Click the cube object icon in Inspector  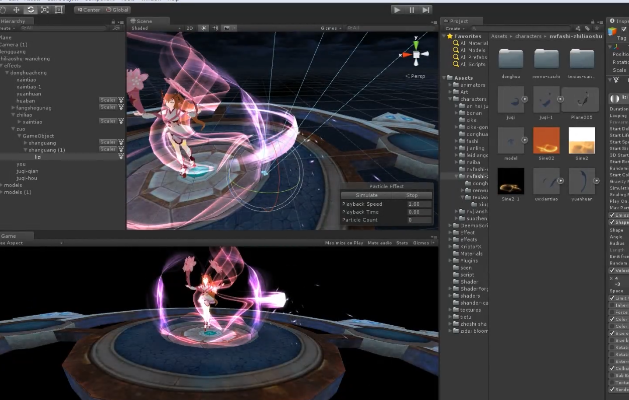click(612, 31)
